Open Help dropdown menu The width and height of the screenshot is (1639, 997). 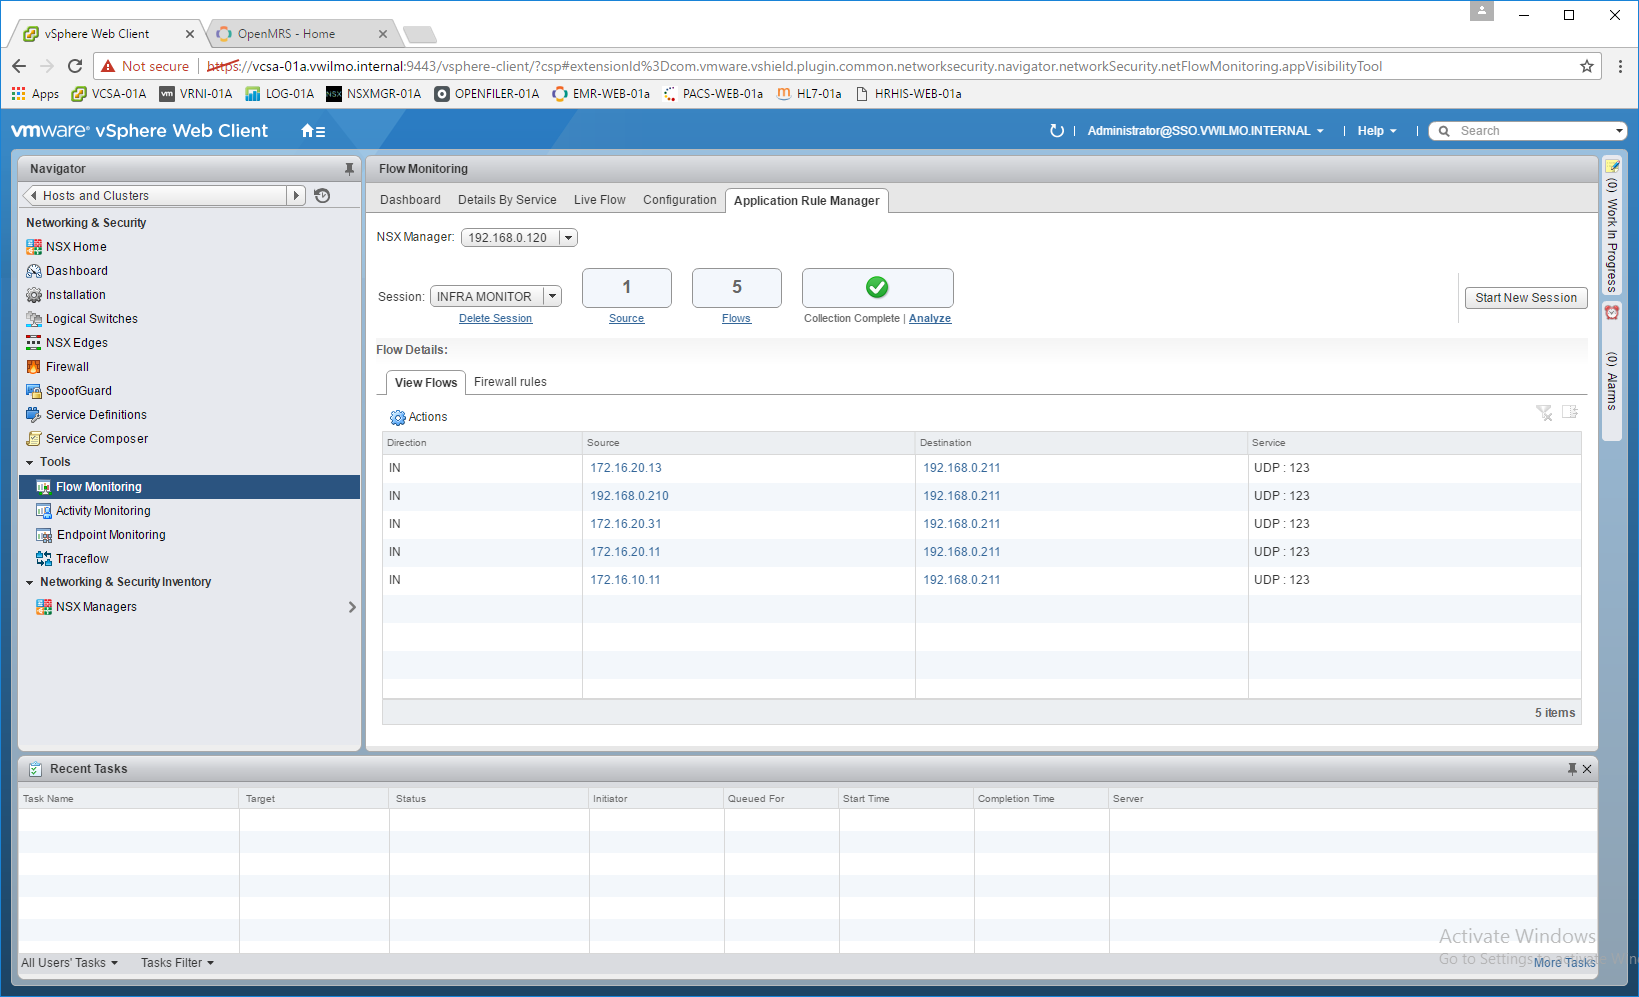pos(1377,131)
